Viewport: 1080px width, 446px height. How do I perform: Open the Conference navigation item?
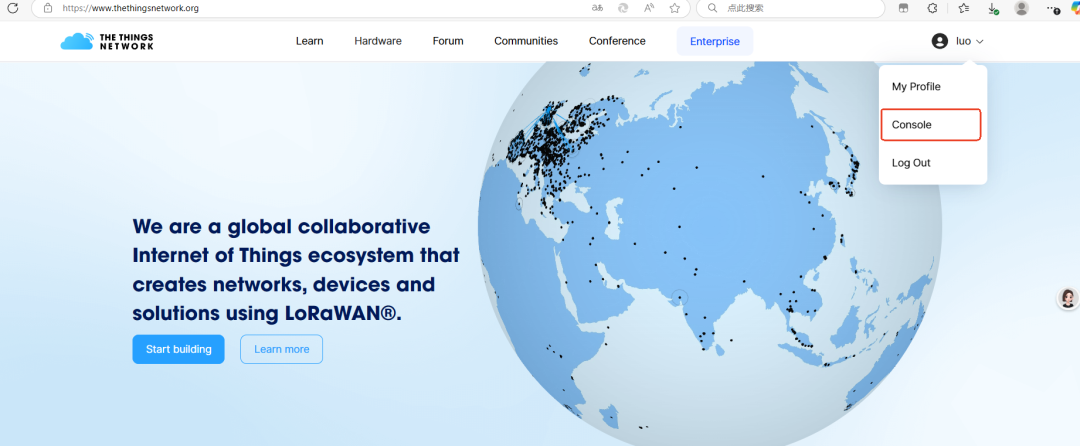[617, 41]
